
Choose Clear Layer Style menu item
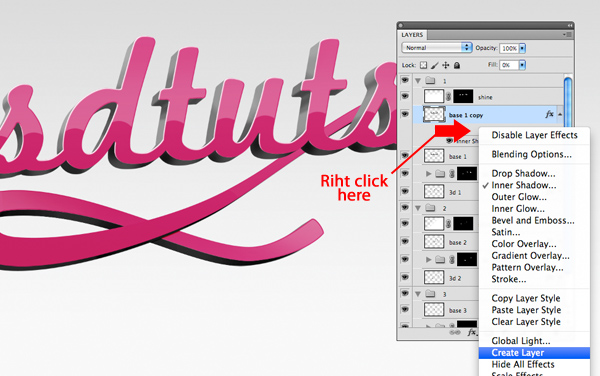pyautogui.click(x=534, y=322)
